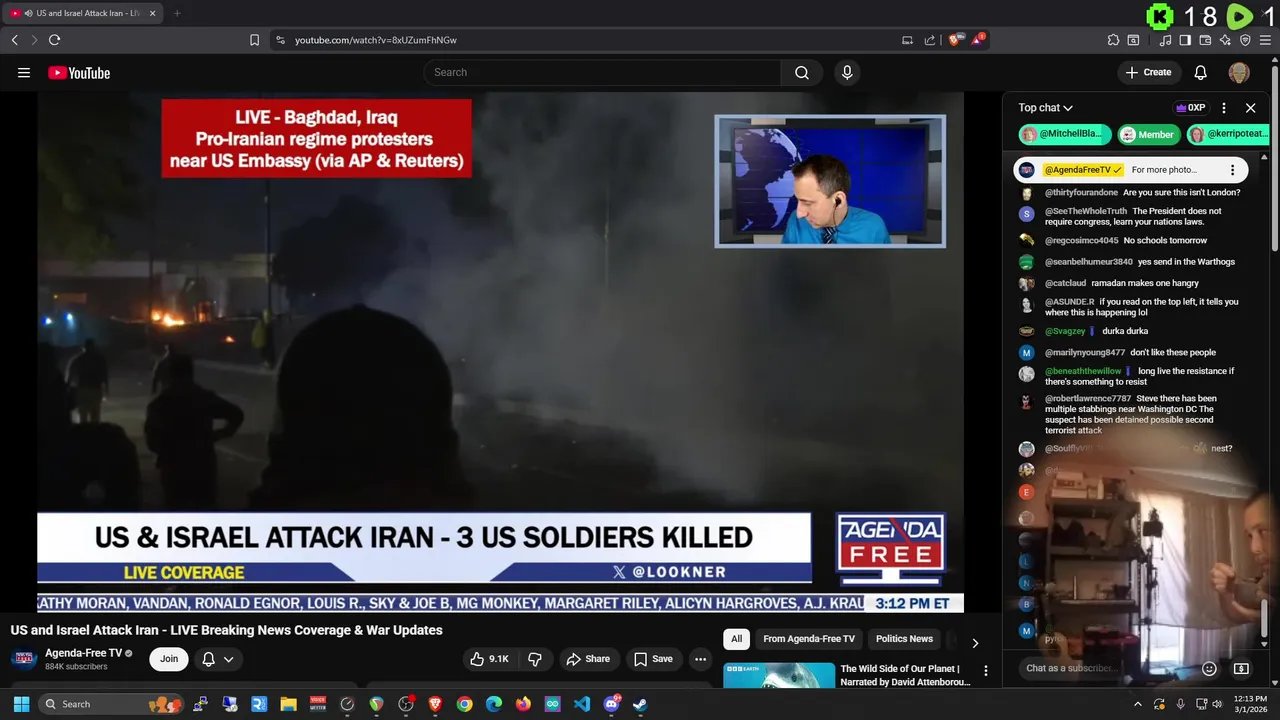
Task: Open the @MitchellBla... pinned chat chip
Action: click(1065, 134)
